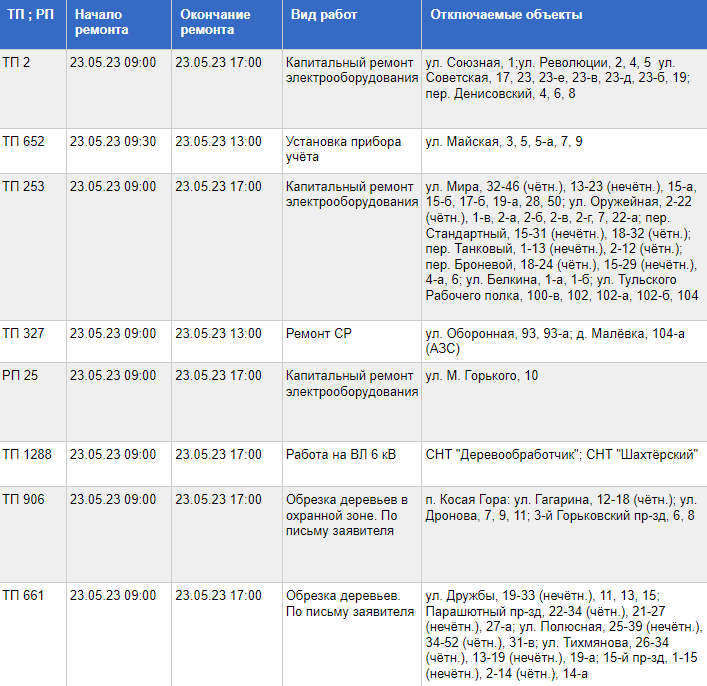Select the 'Ремонт СР' cell
The image size is (707, 686).
(319, 333)
